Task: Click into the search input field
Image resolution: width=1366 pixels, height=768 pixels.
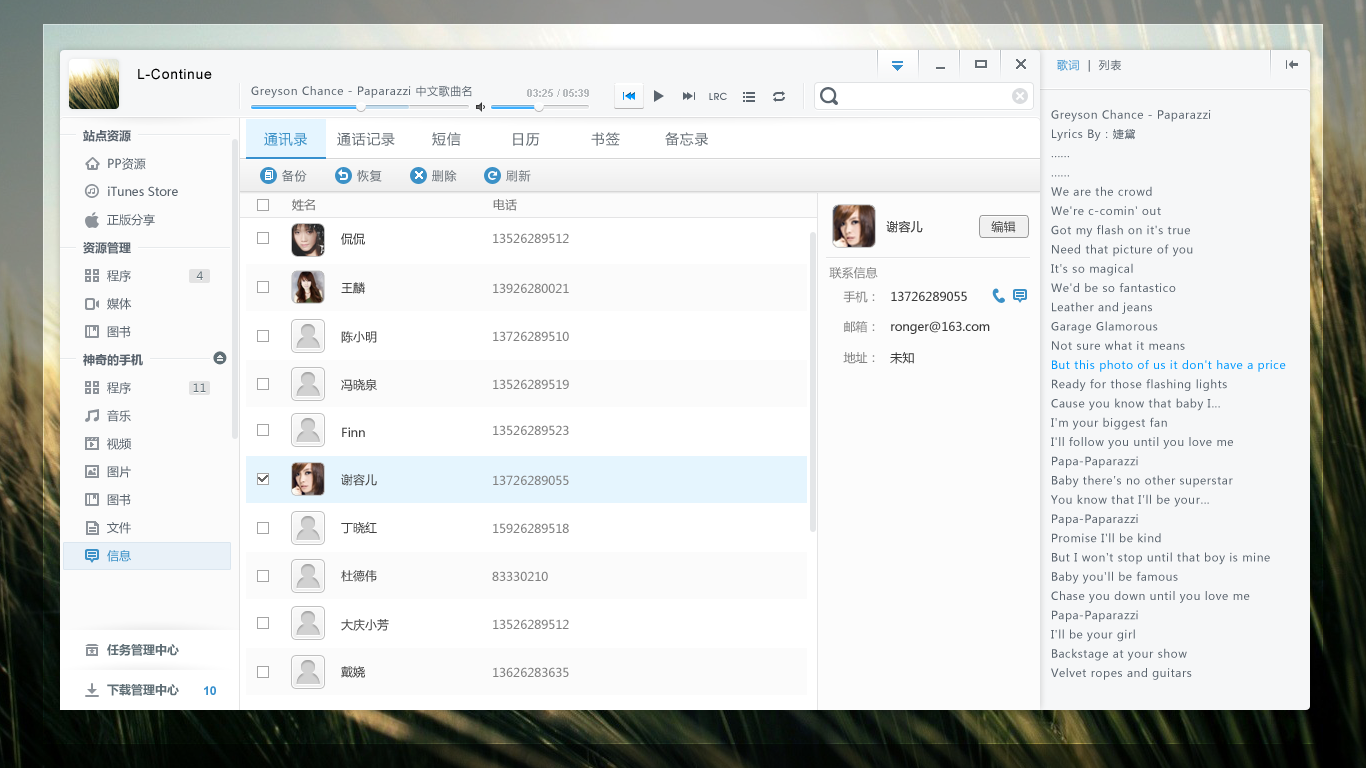Action: (x=924, y=96)
